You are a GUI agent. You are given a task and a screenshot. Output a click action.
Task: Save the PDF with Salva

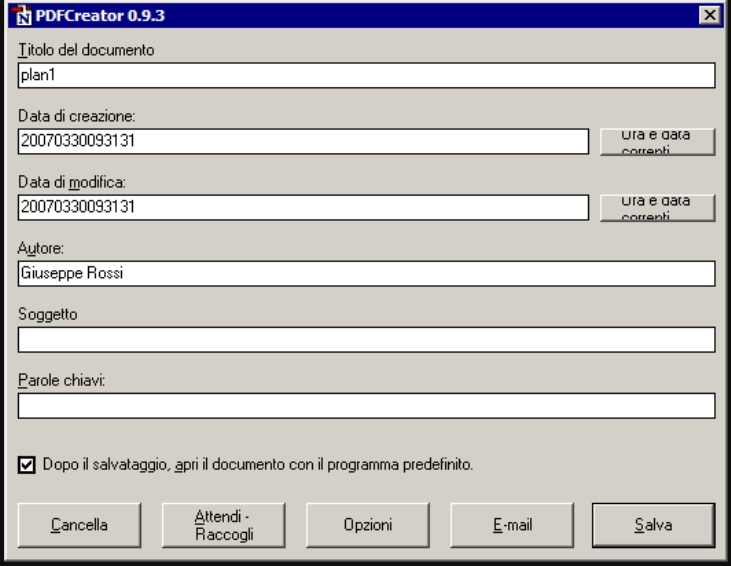coord(654,525)
